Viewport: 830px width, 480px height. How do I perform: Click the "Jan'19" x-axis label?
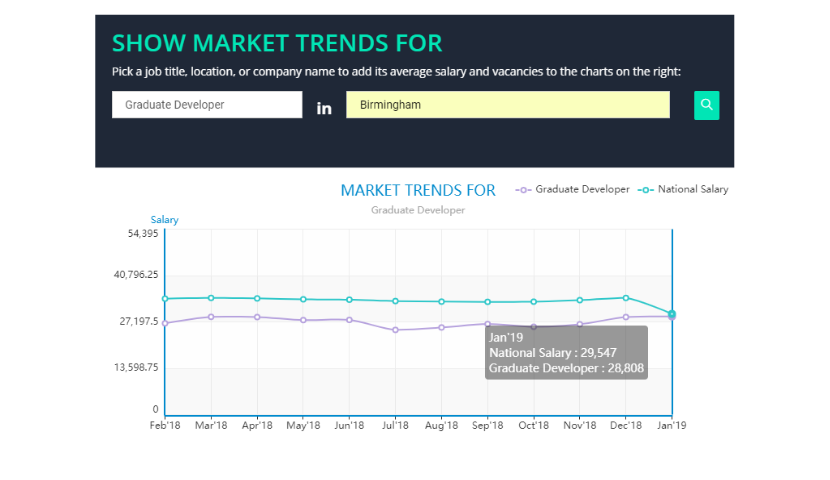pos(672,425)
